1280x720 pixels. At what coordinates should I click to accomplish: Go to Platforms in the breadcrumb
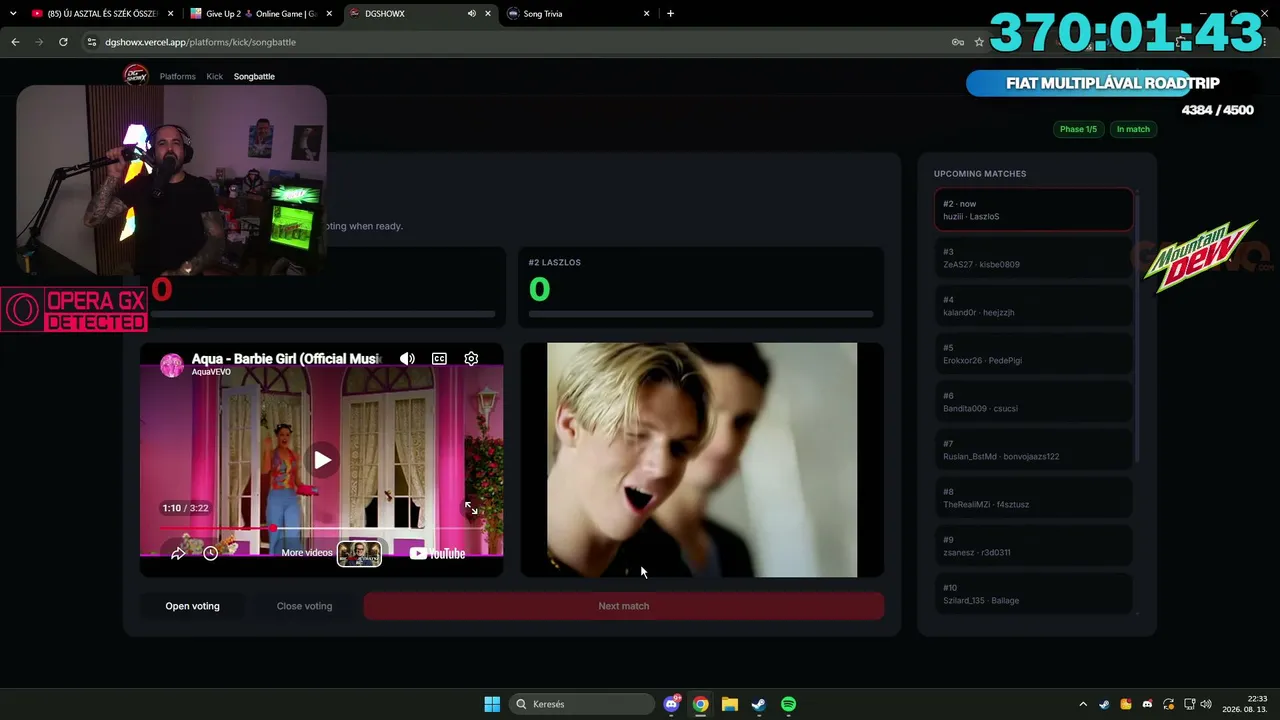[178, 76]
